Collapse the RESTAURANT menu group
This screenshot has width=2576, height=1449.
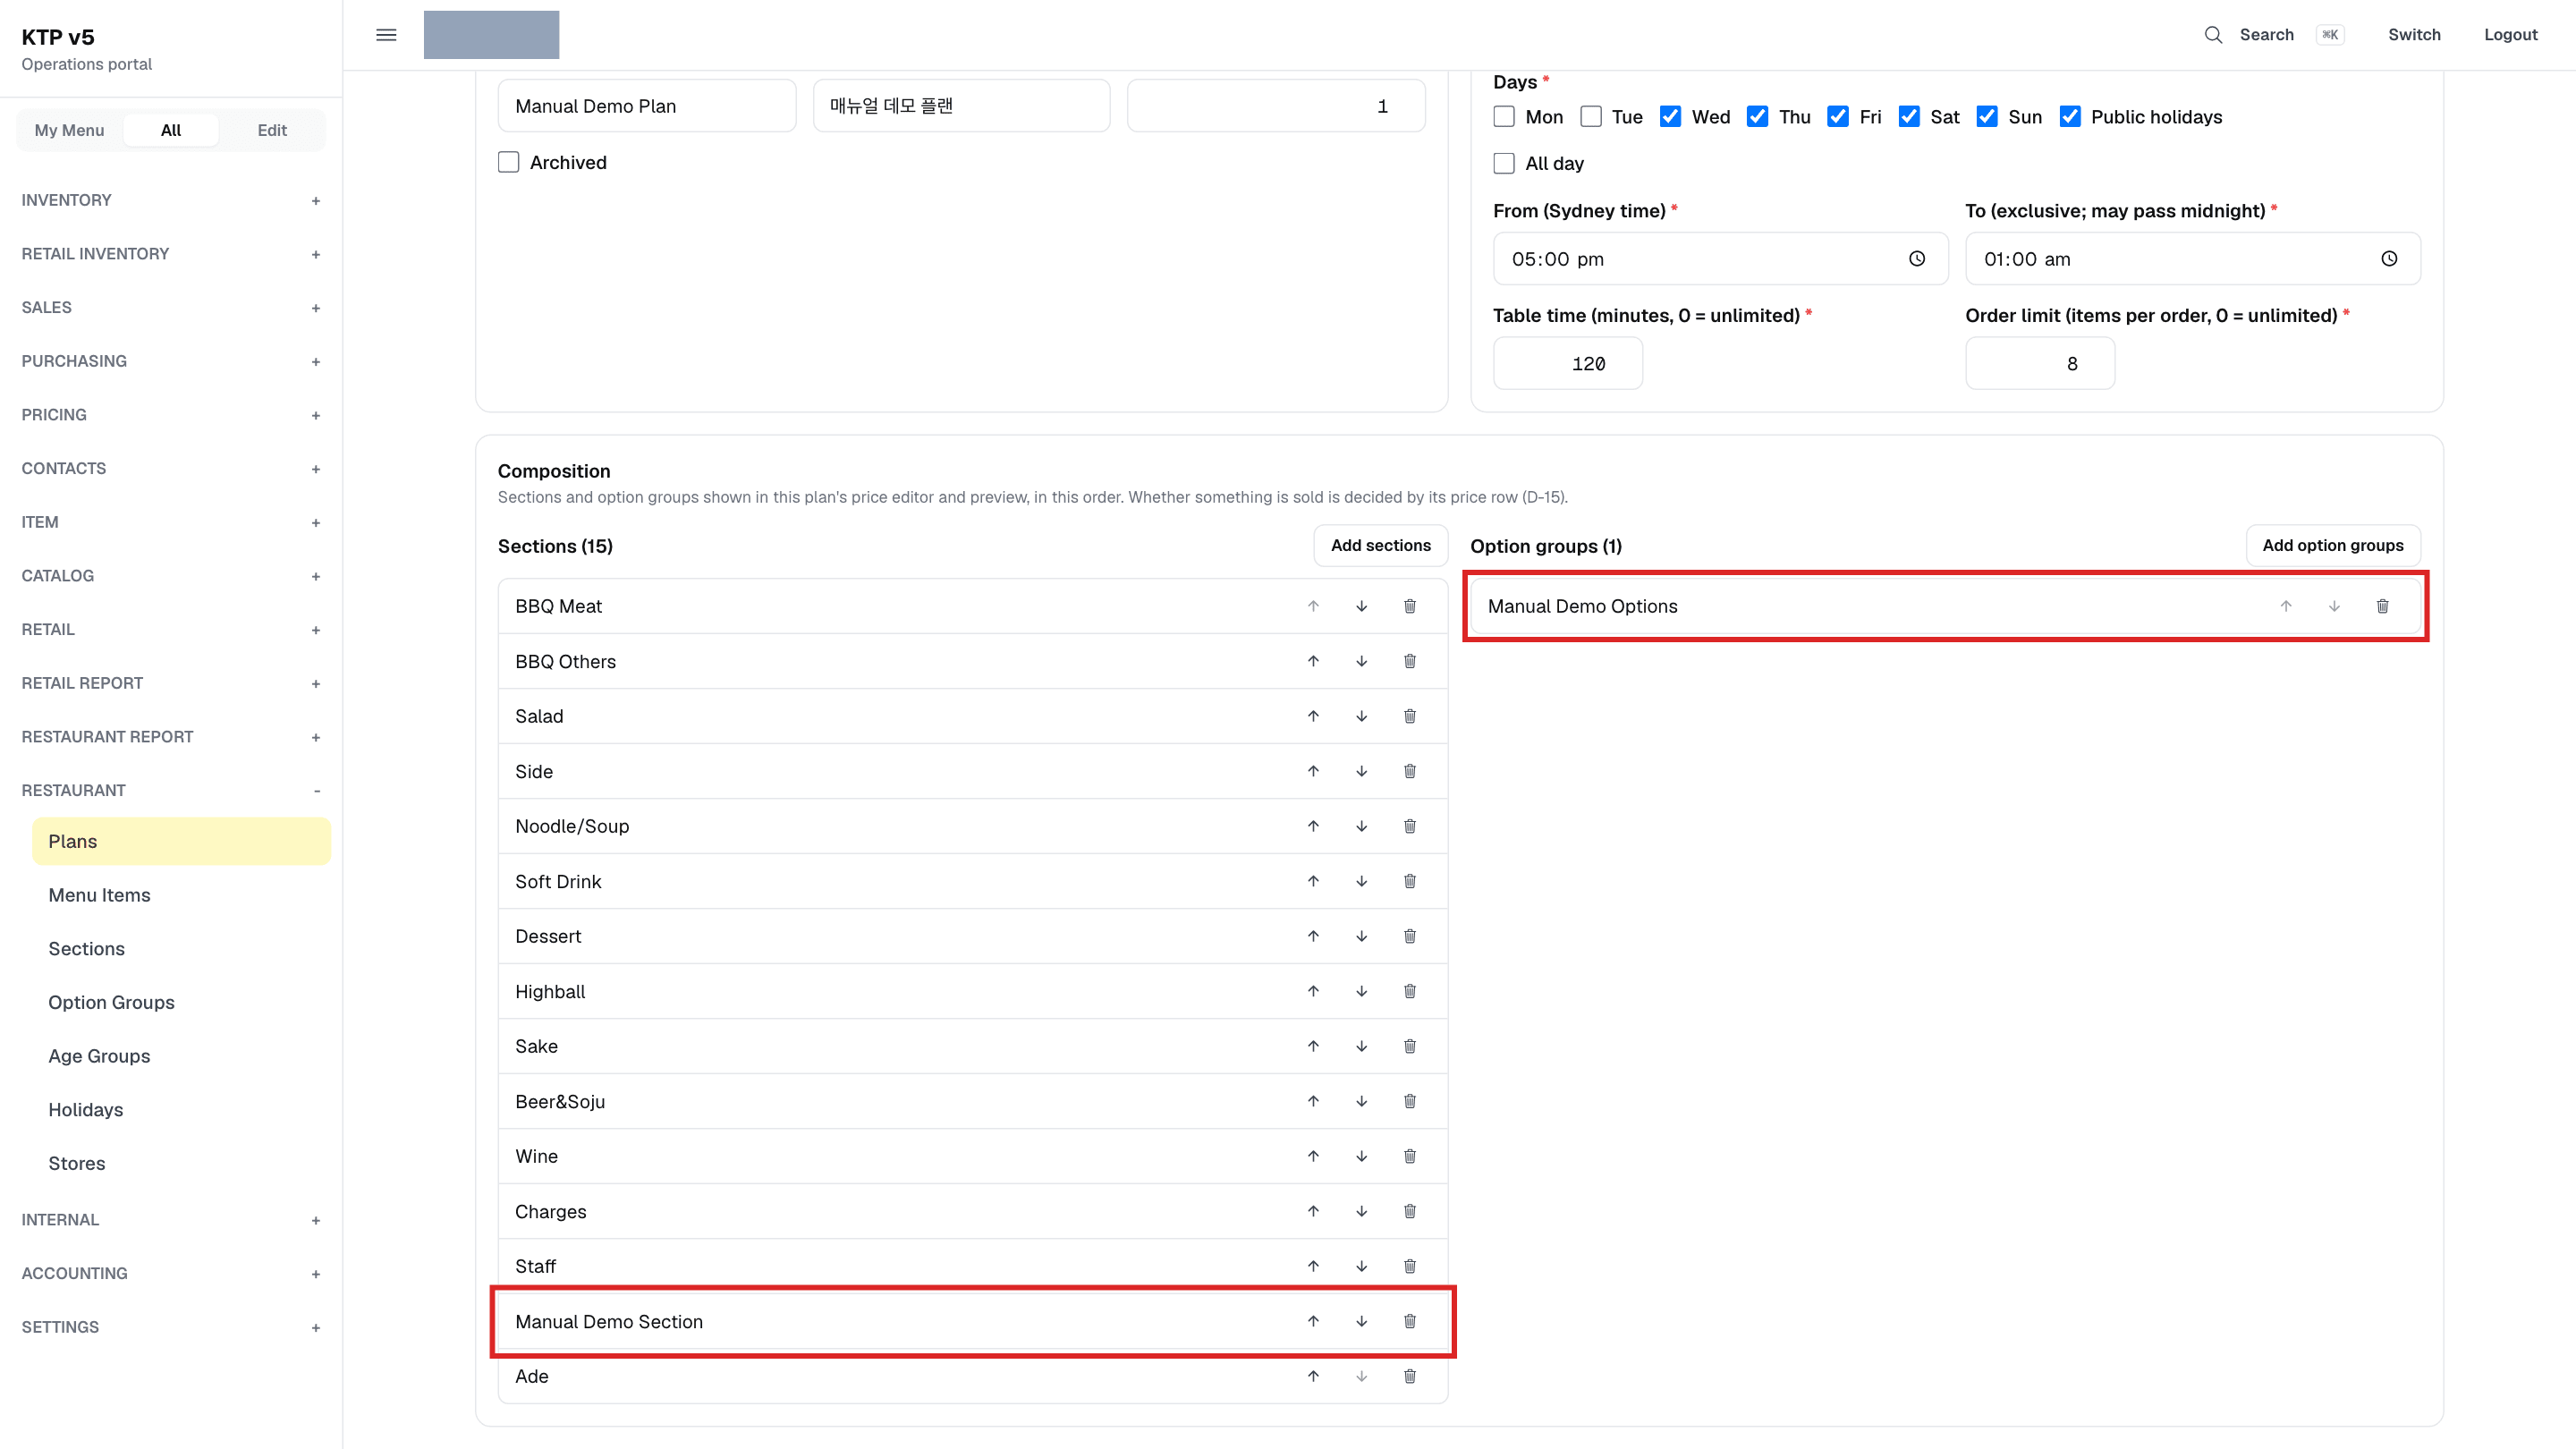pos(171,790)
